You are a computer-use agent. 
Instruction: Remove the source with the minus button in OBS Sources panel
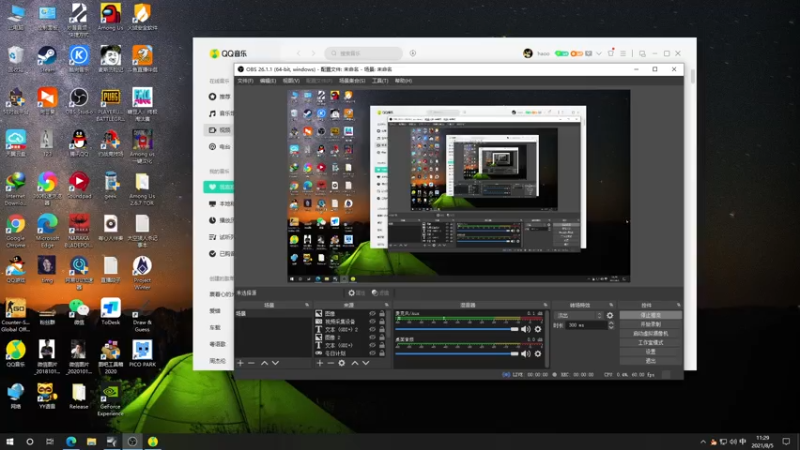point(330,363)
